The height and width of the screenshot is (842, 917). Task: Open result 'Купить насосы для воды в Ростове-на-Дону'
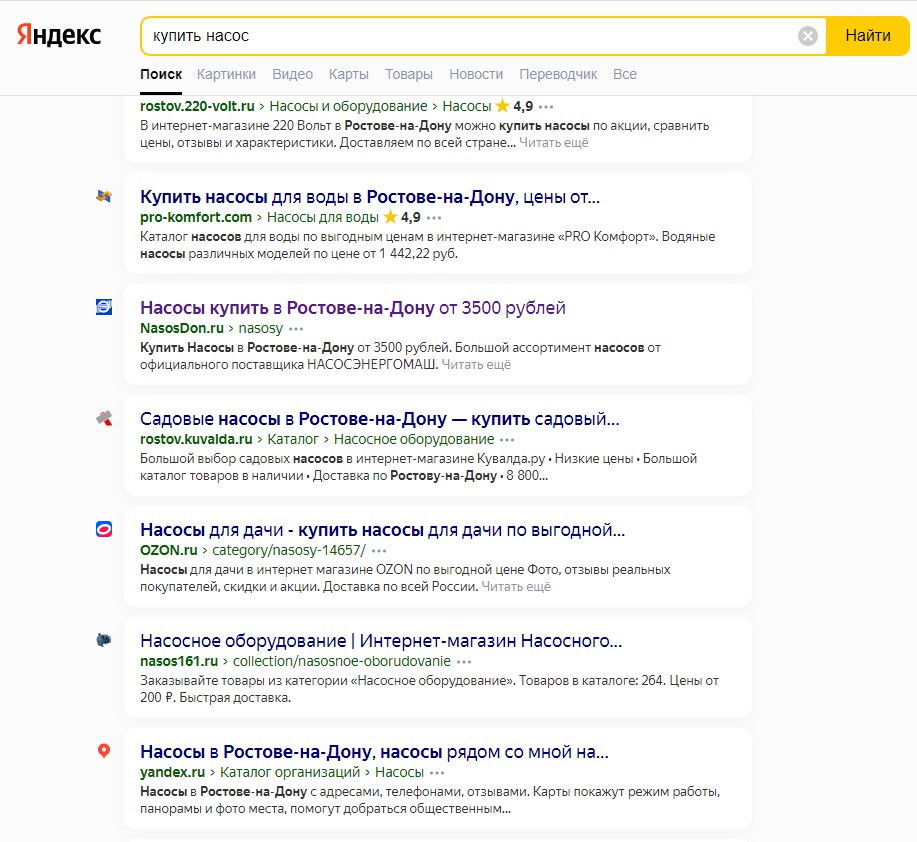coord(370,197)
